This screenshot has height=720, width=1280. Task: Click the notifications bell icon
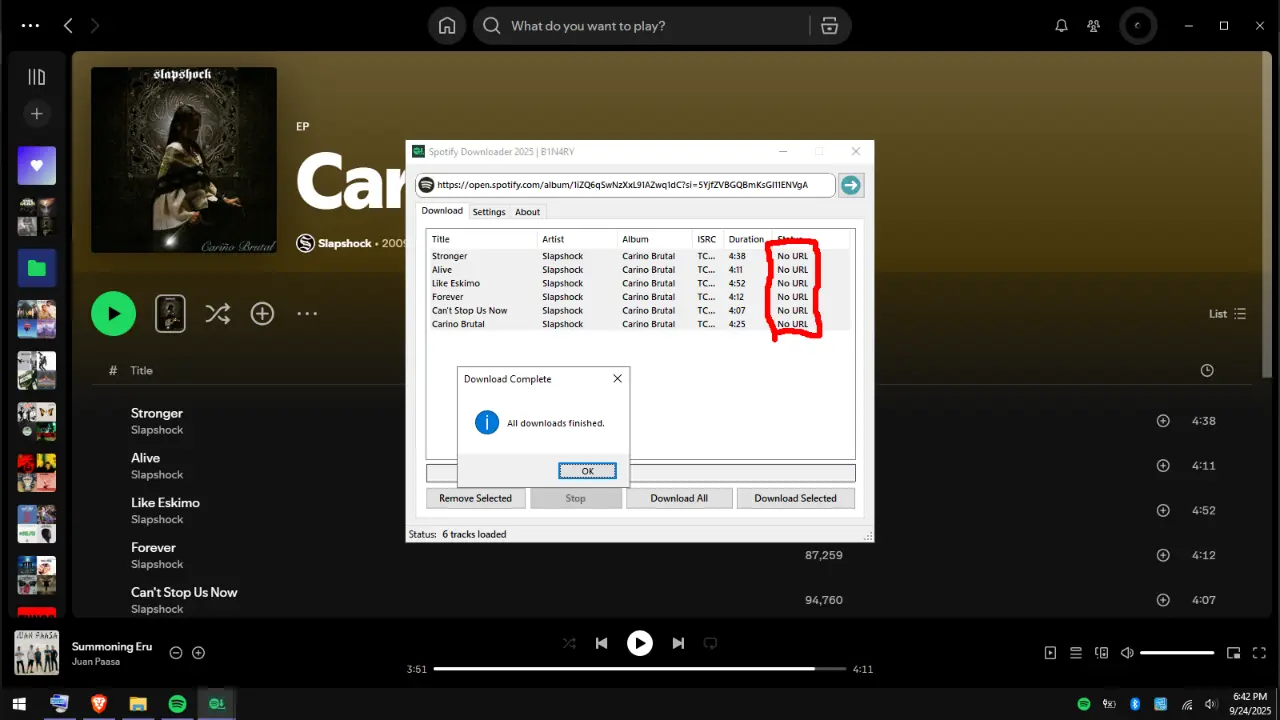click(1062, 26)
